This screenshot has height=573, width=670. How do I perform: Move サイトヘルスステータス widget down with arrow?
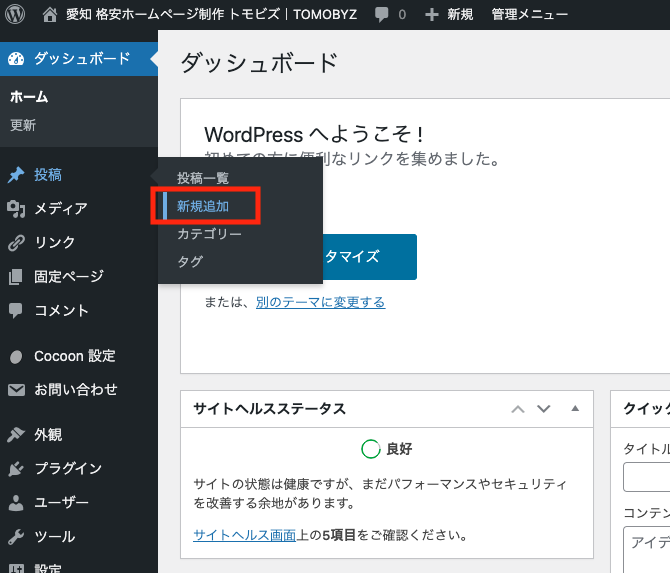click(544, 409)
